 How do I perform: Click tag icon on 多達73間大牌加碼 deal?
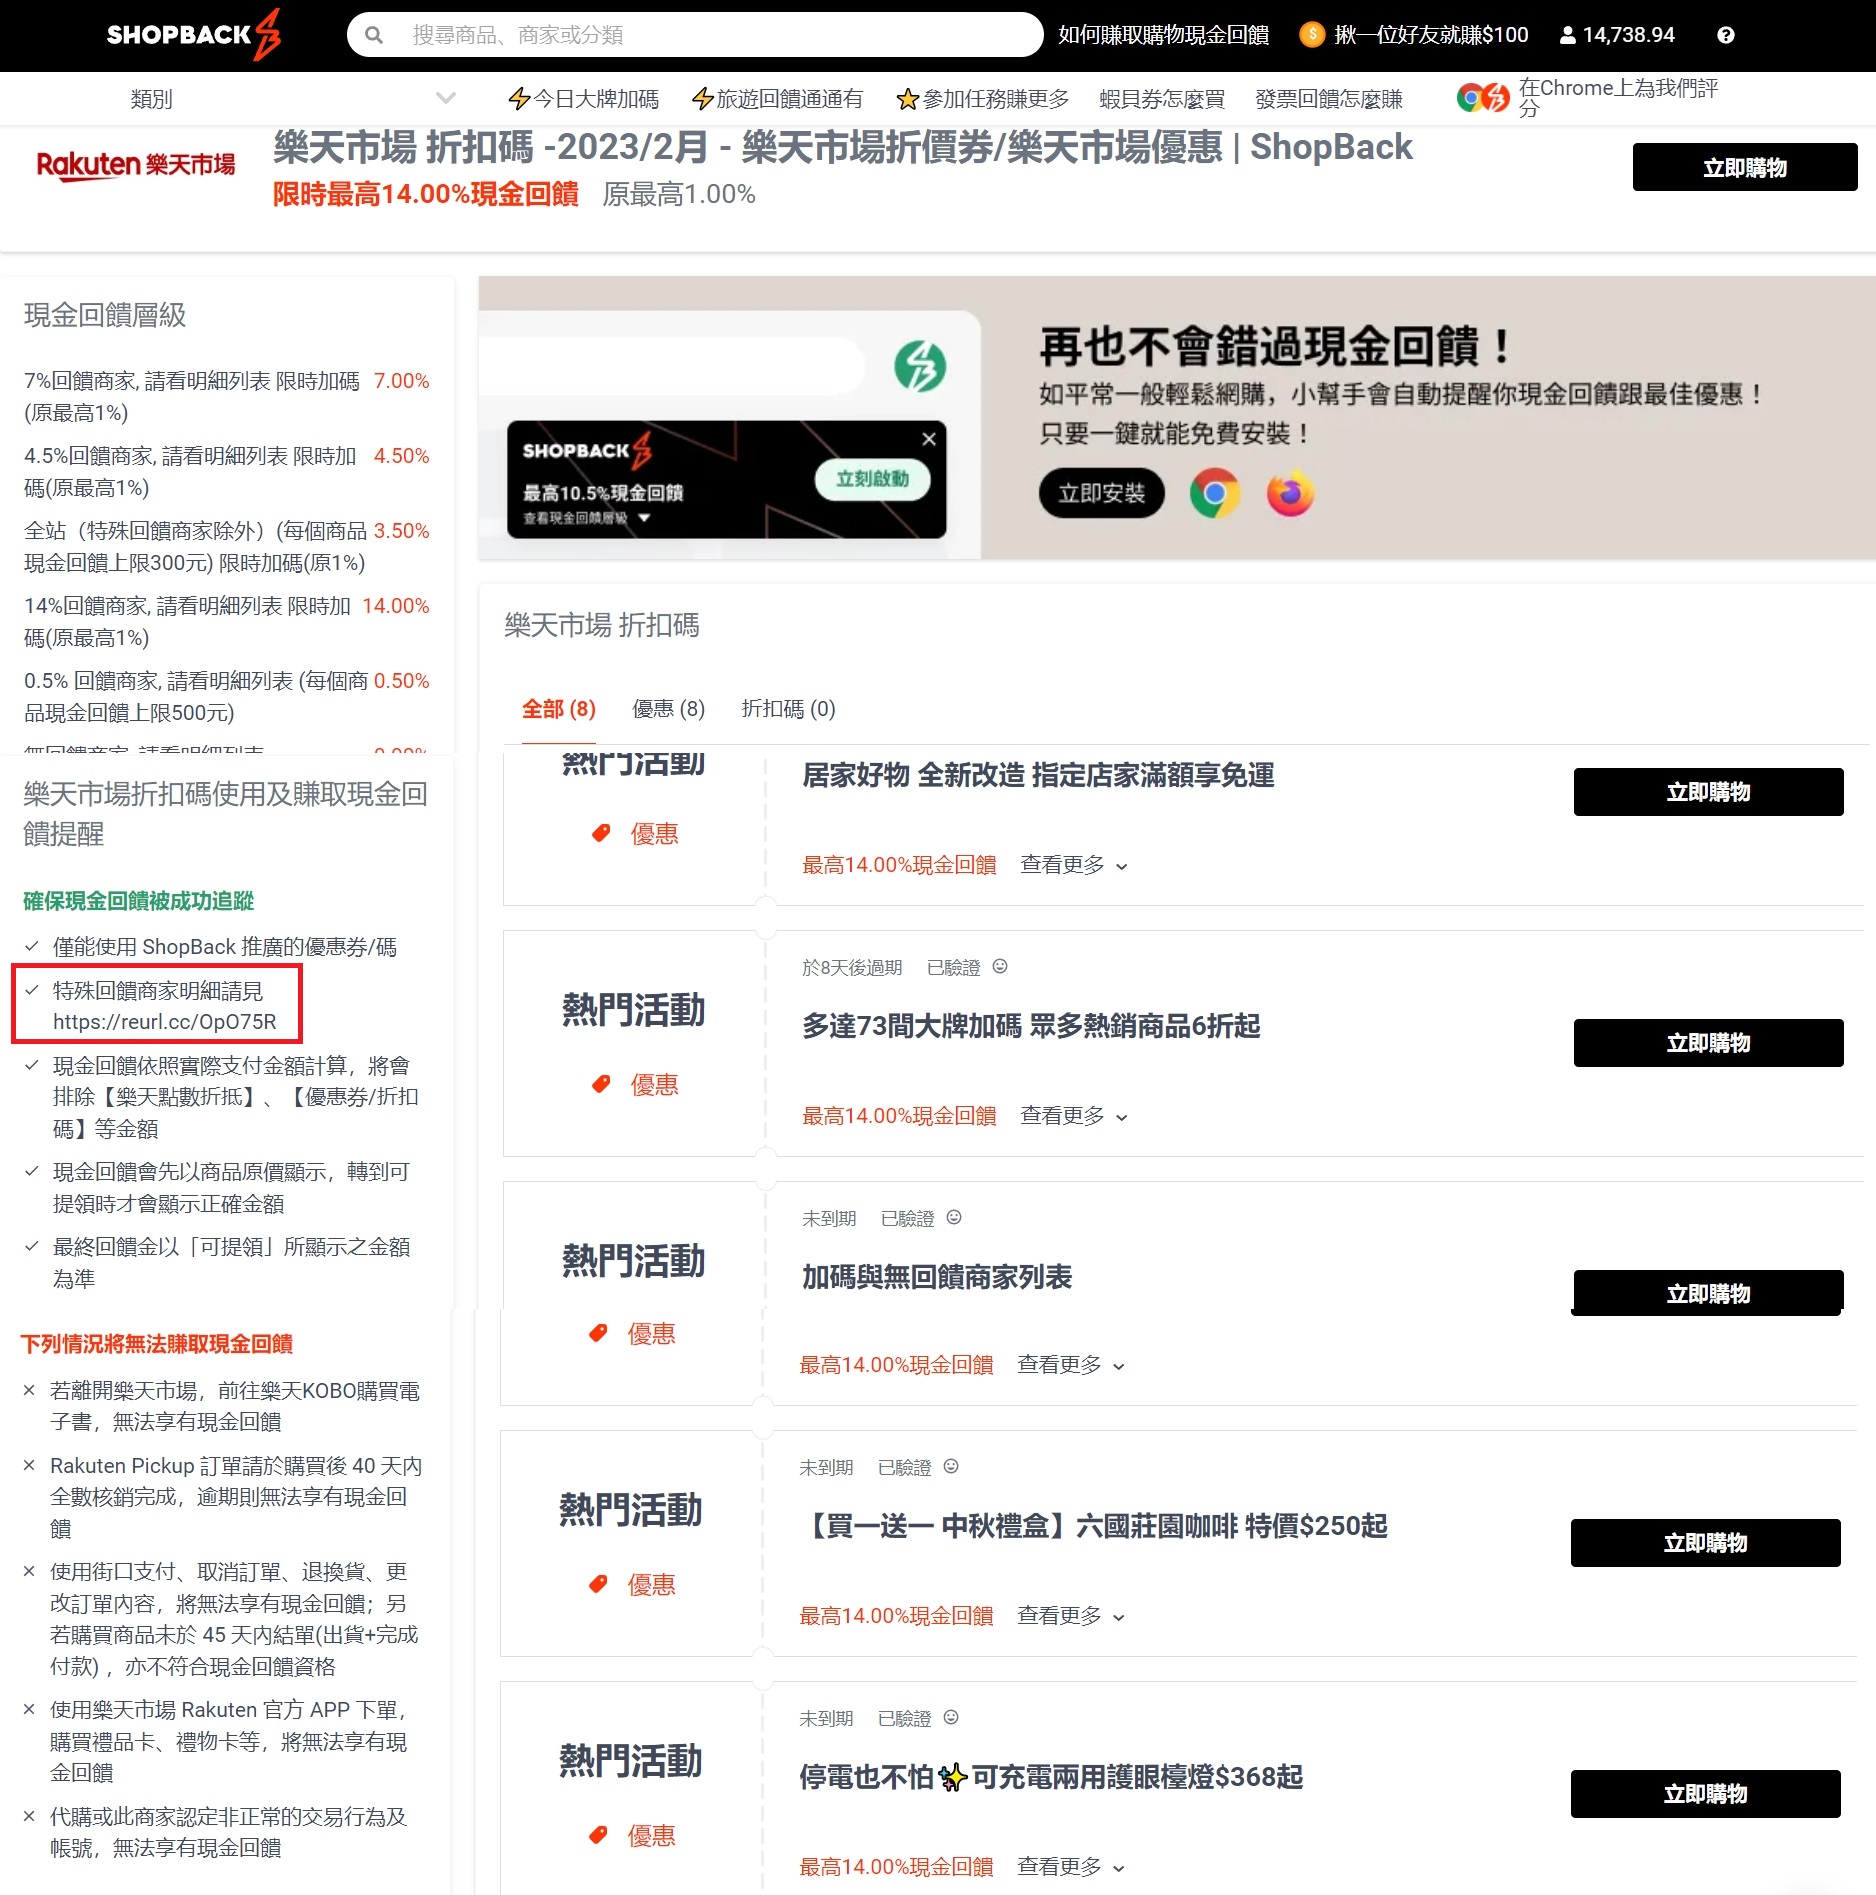(x=601, y=1084)
